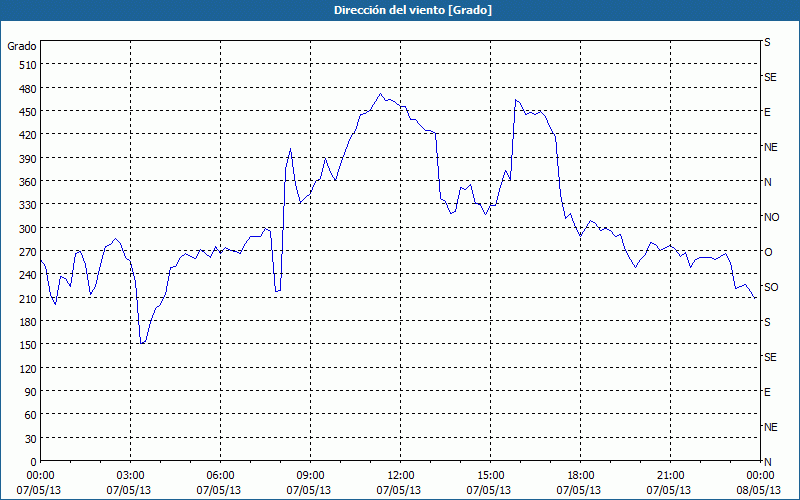The height and width of the screenshot is (500, 800).
Task: Click the 'NE' label level with 390
Action: point(770,147)
